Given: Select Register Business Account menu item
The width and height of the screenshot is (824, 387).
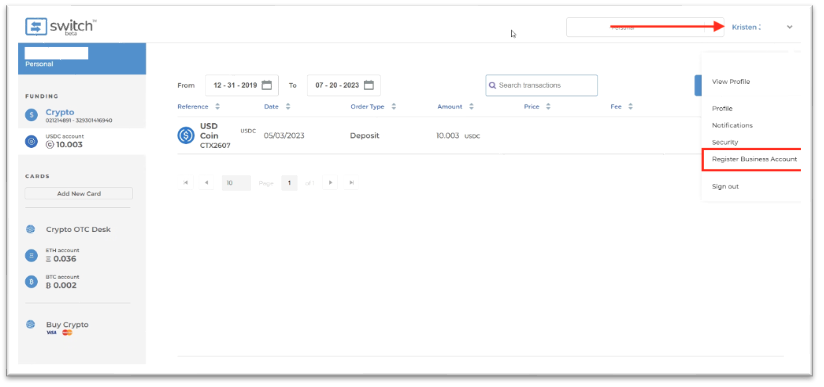Looking at the screenshot, I should coord(754,159).
